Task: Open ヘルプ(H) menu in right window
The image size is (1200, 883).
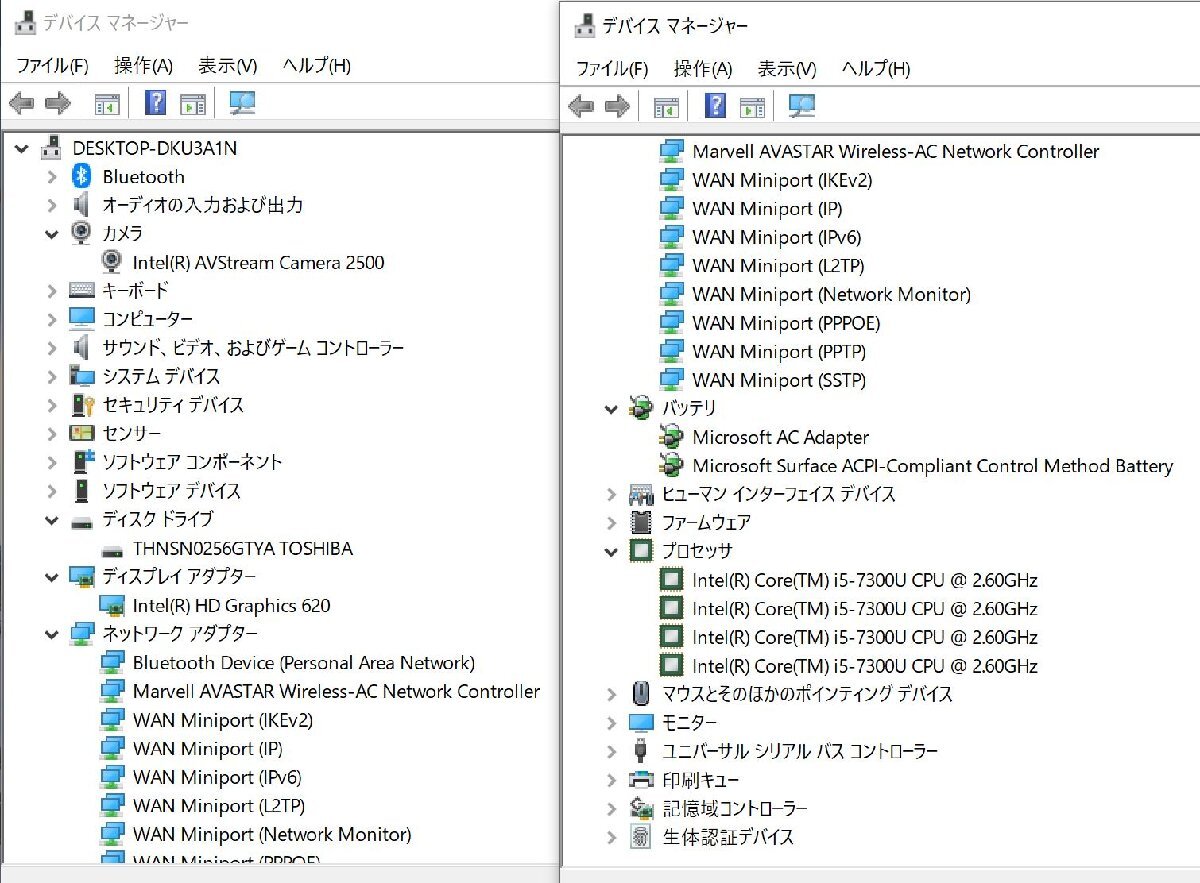Action: click(x=876, y=69)
